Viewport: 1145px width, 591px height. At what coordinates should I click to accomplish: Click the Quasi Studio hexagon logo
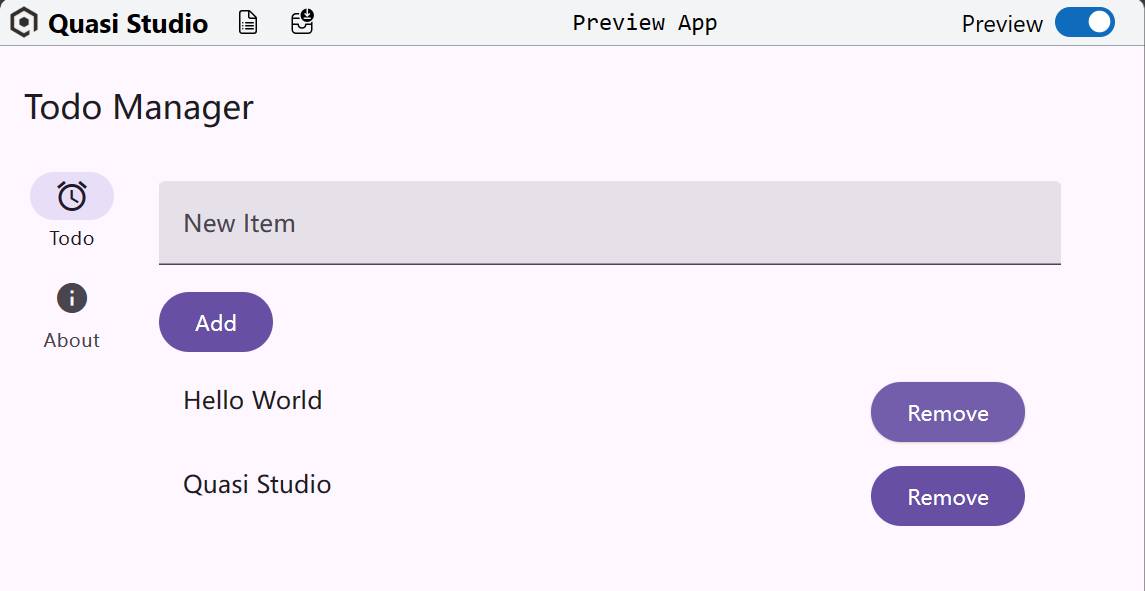tap(24, 23)
